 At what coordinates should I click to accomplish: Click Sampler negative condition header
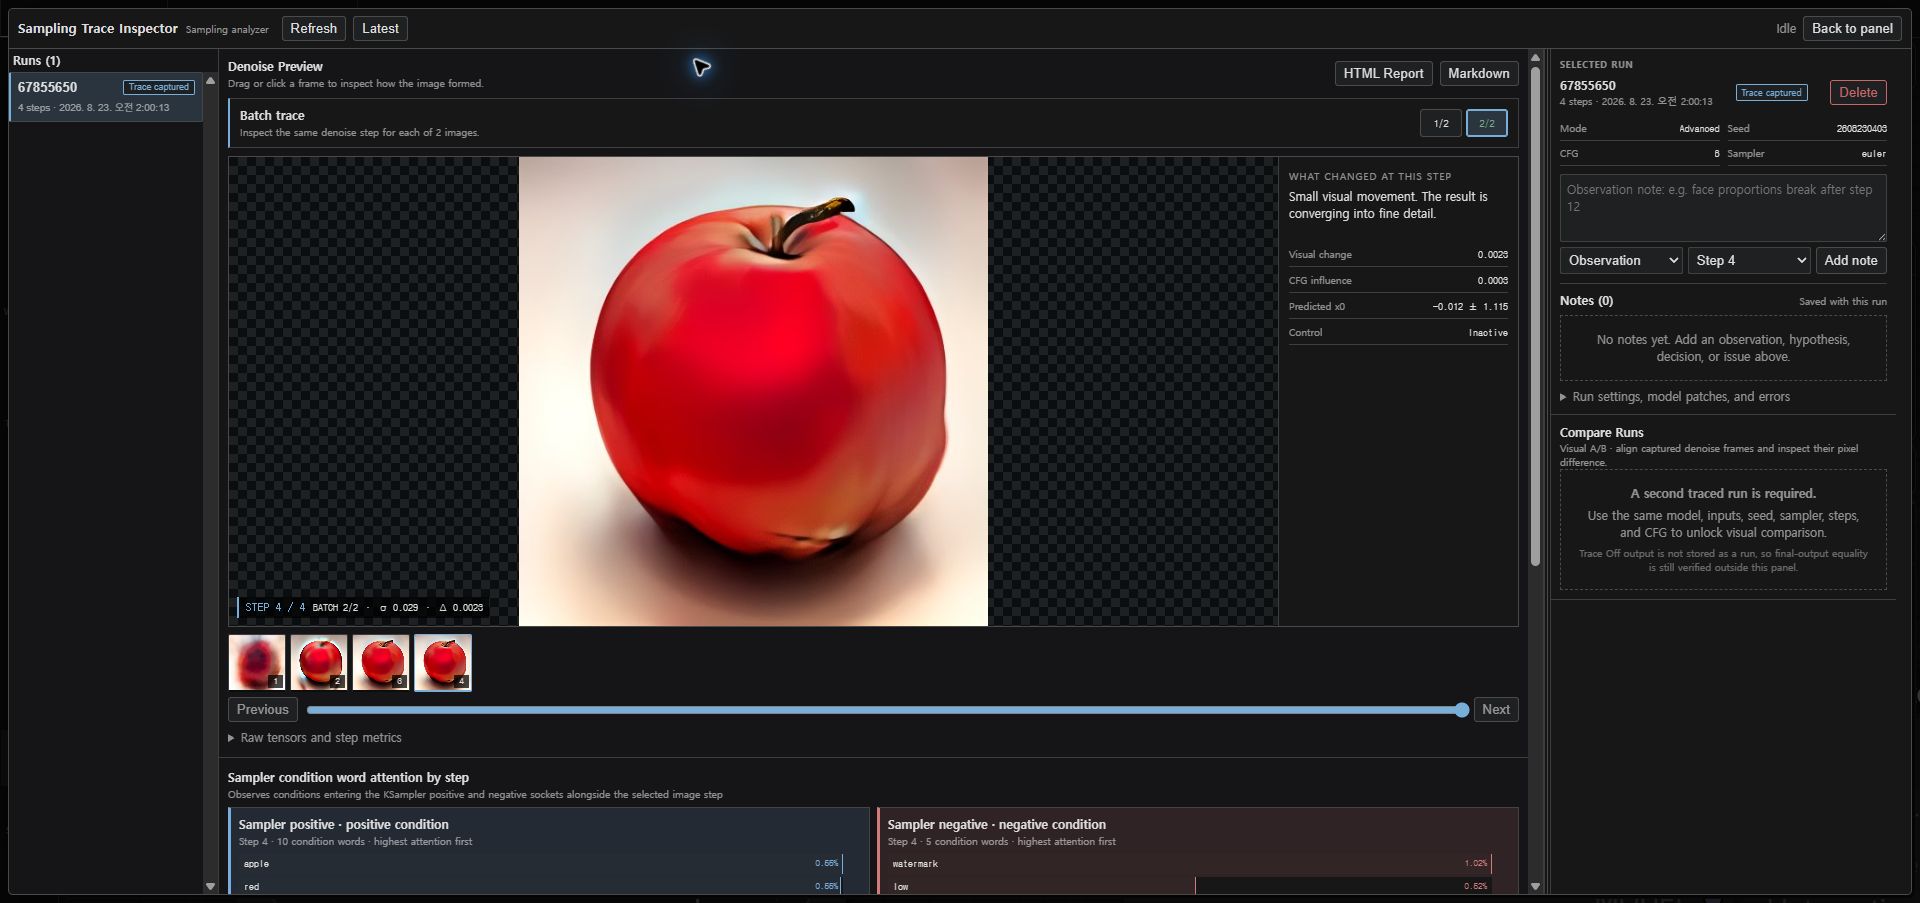click(x=996, y=825)
